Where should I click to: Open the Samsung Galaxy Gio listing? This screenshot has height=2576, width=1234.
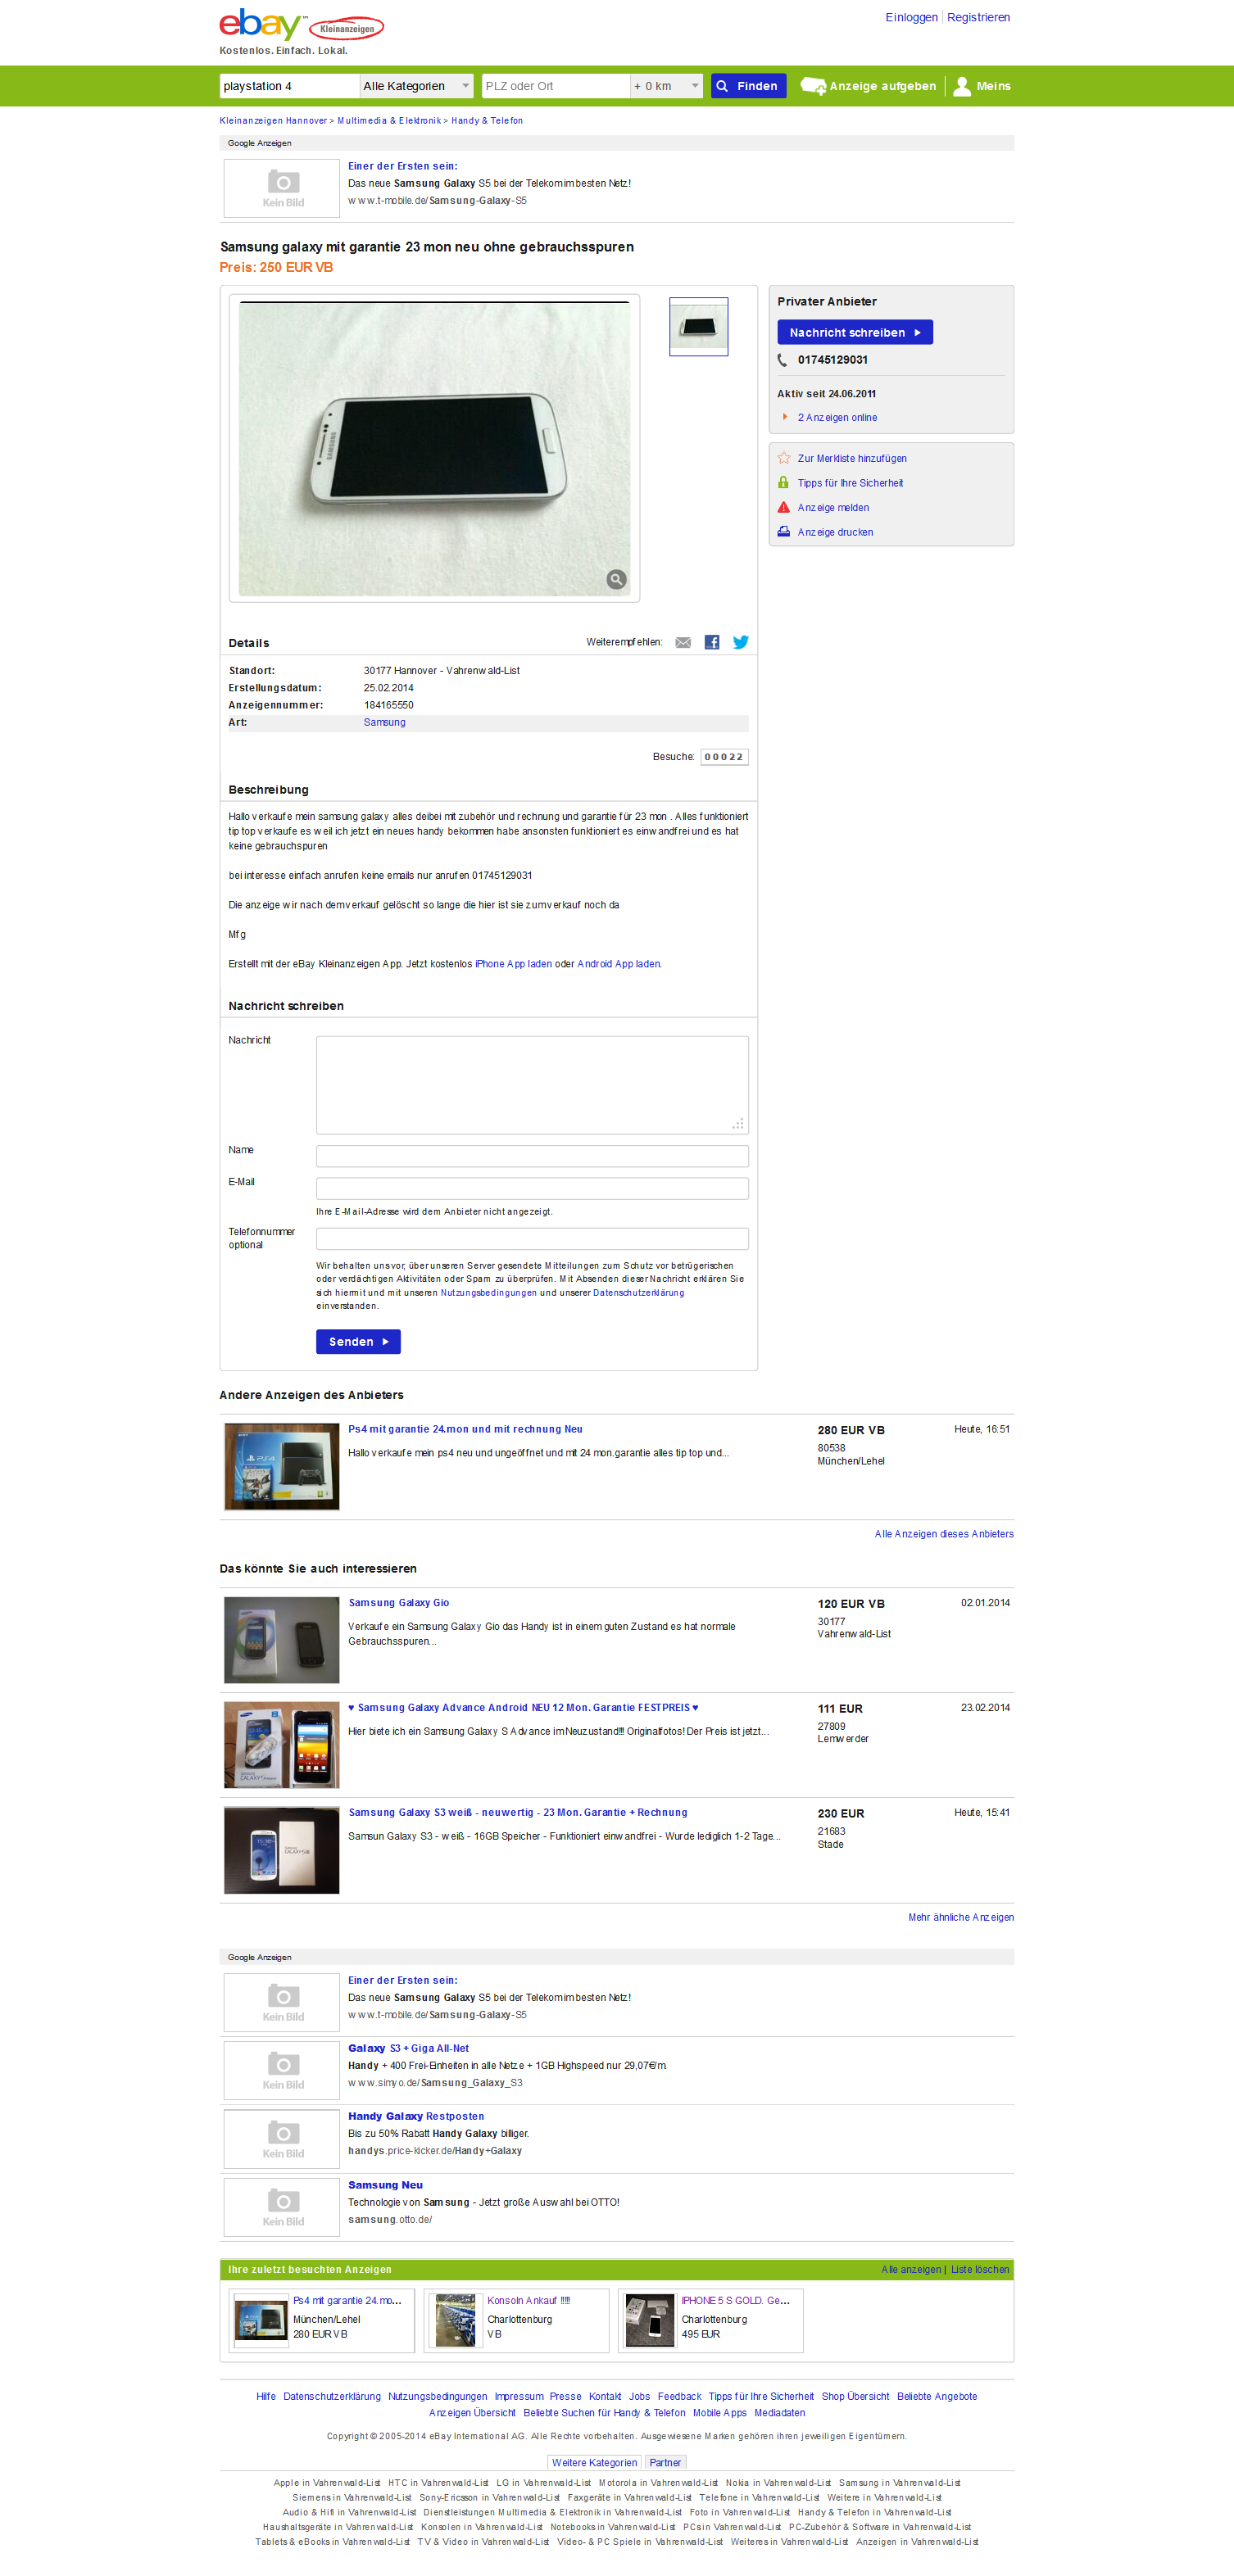pos(398,1603)
